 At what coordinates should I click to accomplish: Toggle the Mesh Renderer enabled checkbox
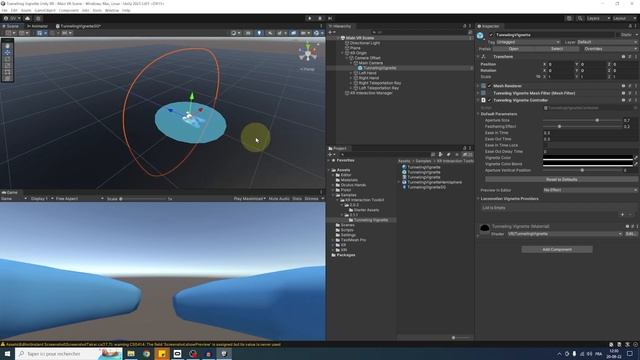[x=489, y=86]
